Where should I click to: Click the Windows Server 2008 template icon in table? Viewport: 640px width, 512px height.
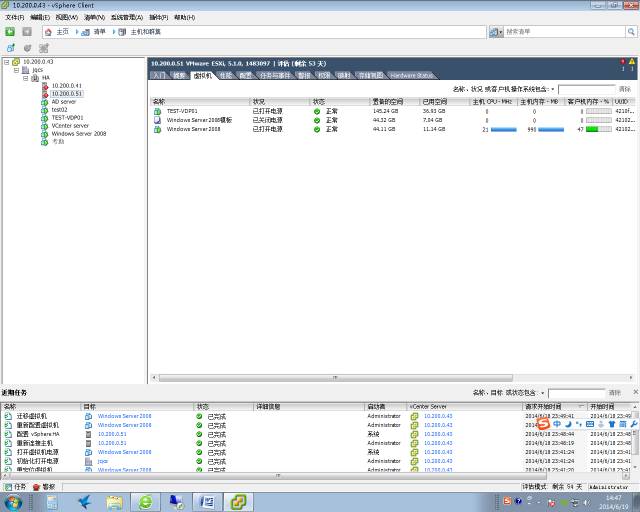click(x=157, y=120)
